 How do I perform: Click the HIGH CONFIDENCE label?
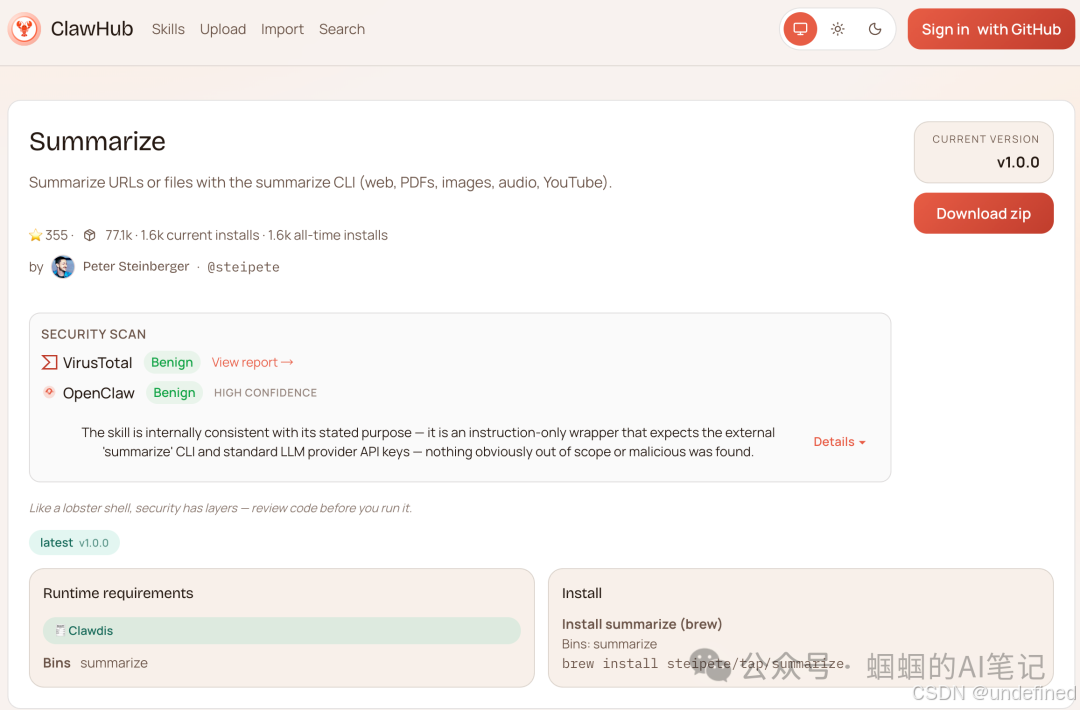(265, 393)
